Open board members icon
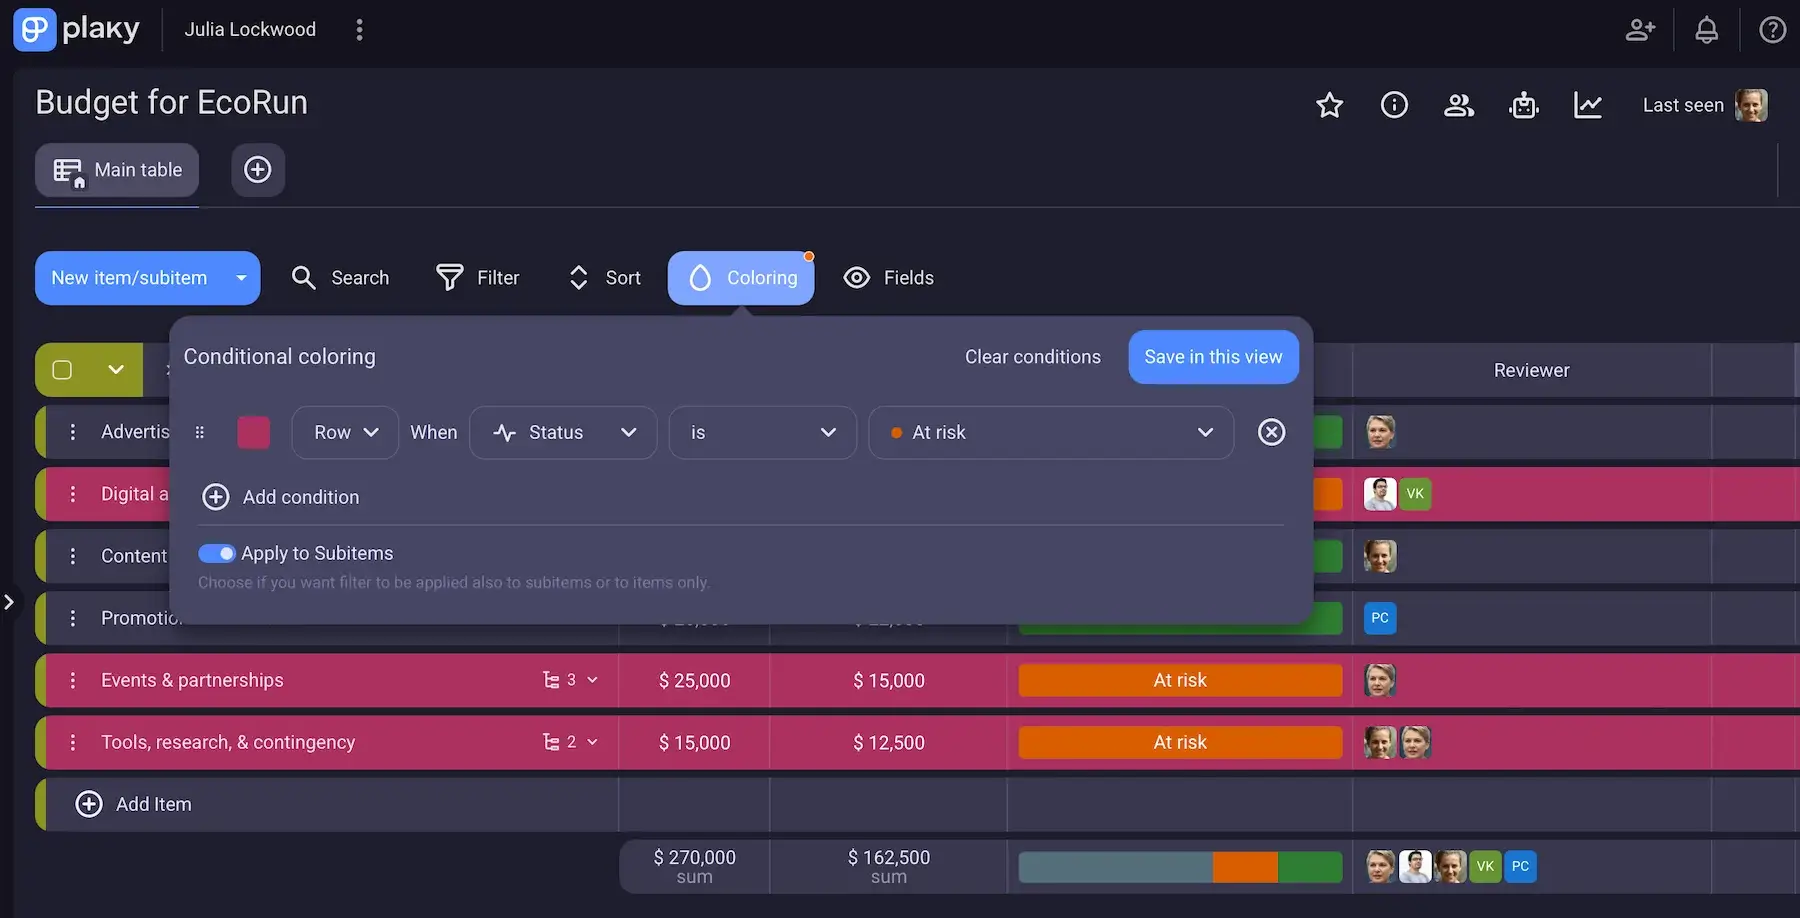This screenshot has width=1800, height=918. coord(1459,105)
